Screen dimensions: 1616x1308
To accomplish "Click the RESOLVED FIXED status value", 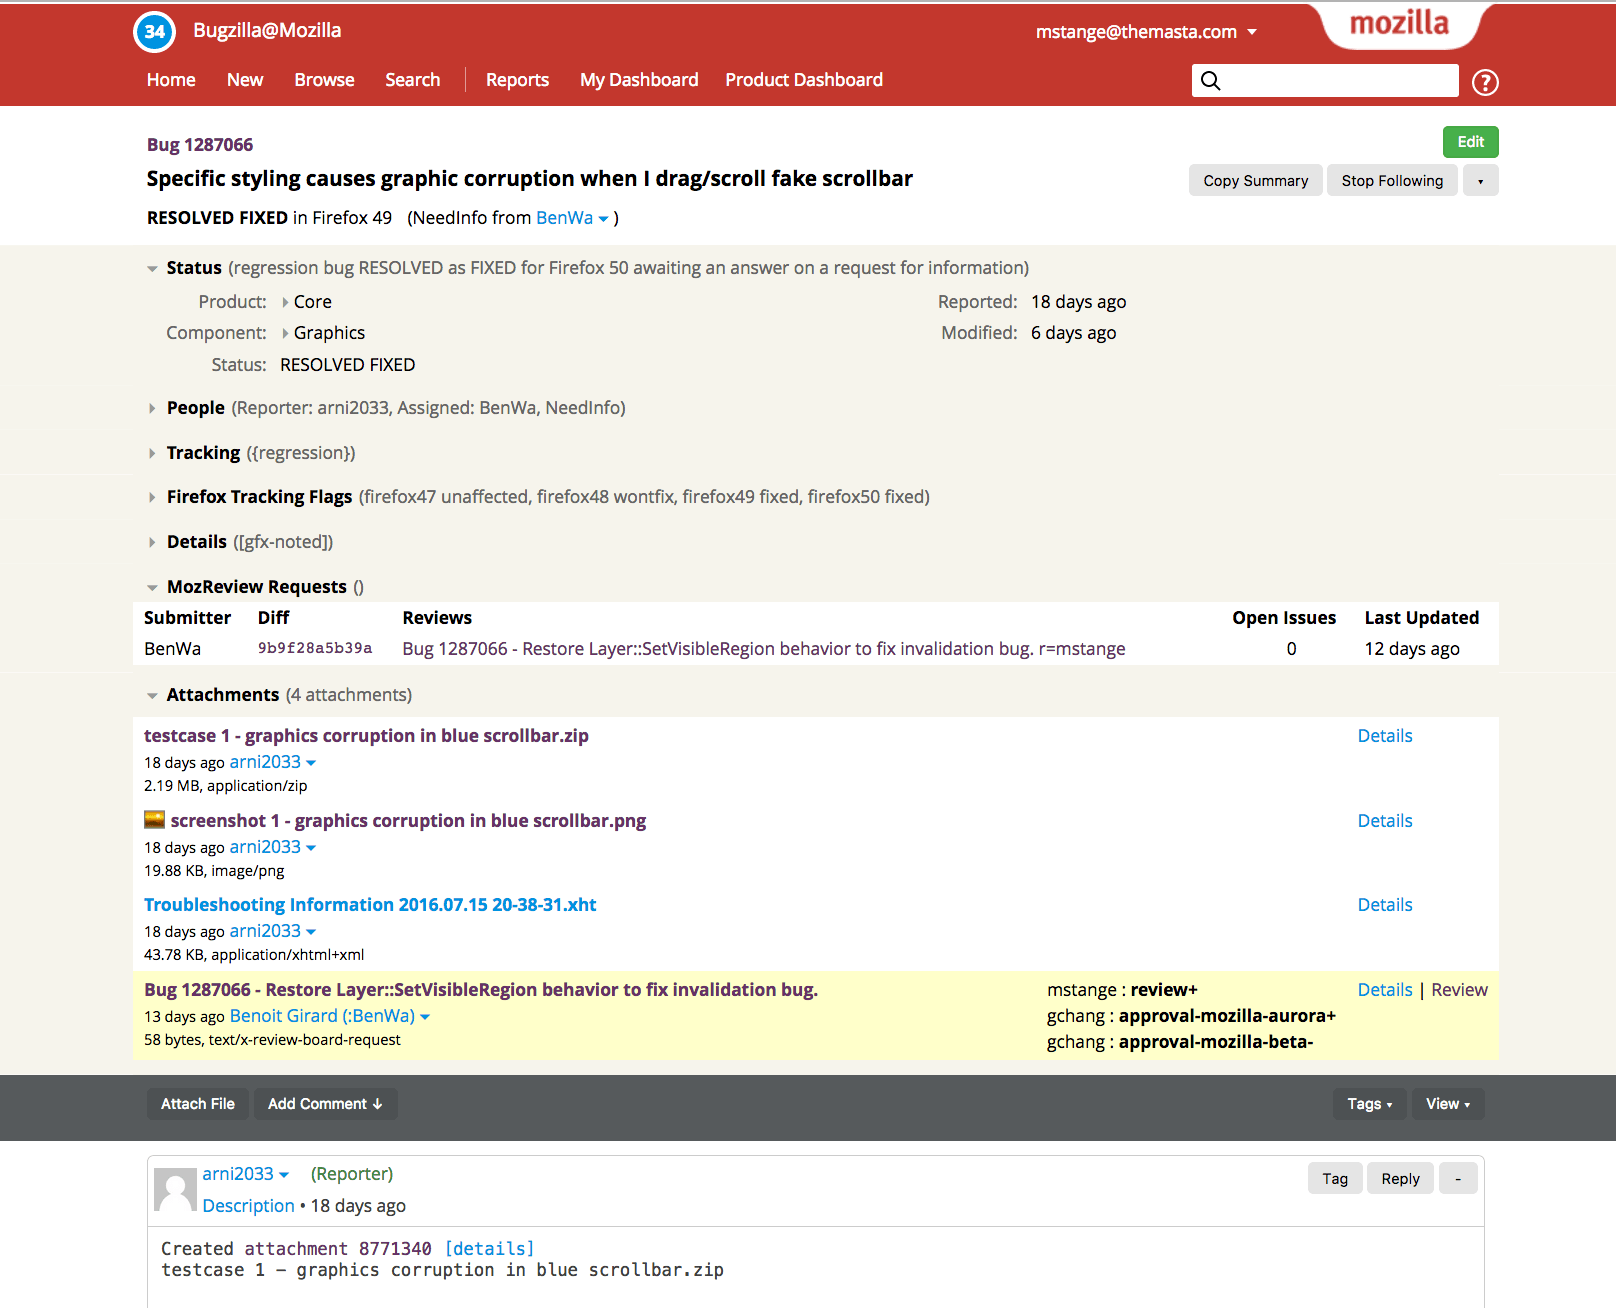I will click(348, 365).
